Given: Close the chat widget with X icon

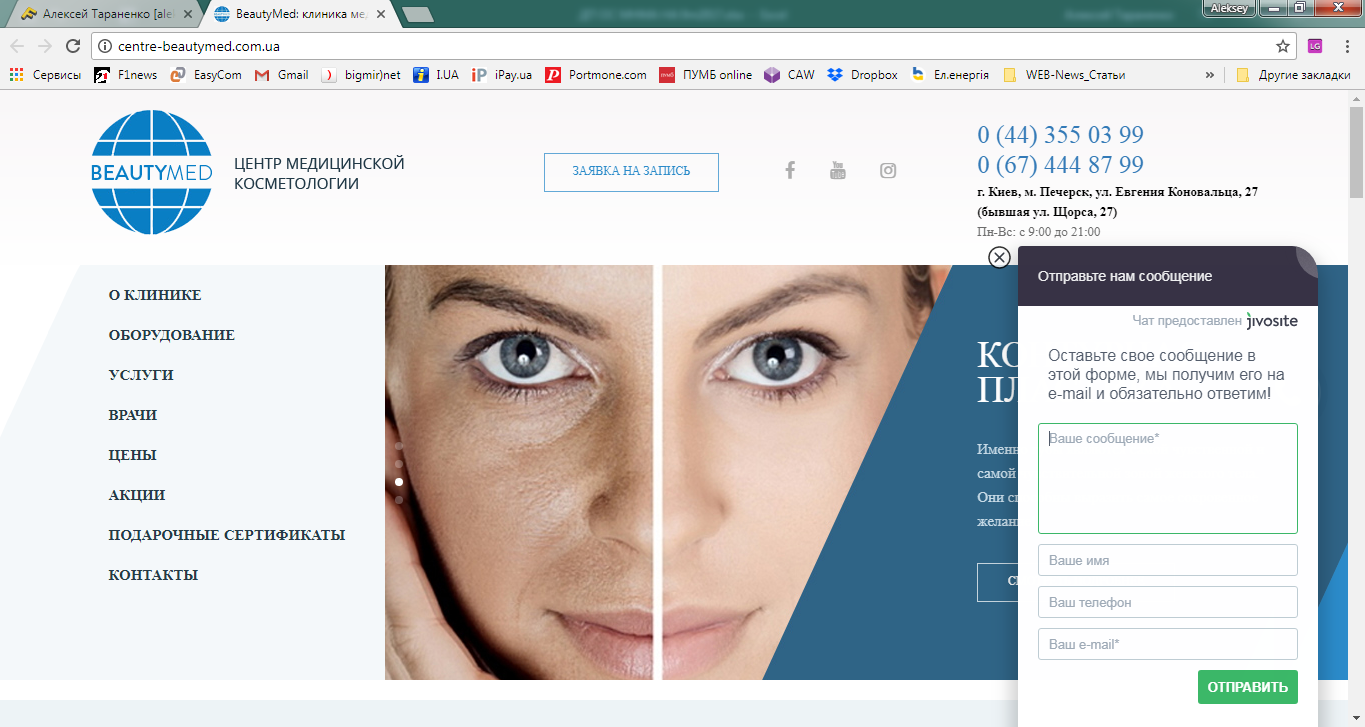Looking at the screenshot, I should pyautogui.click(x=999, y=257).
